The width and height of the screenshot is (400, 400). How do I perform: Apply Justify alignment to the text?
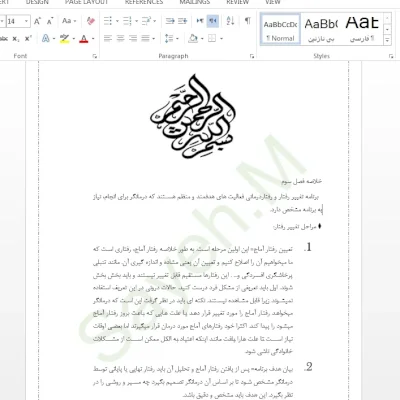point(146,38)
